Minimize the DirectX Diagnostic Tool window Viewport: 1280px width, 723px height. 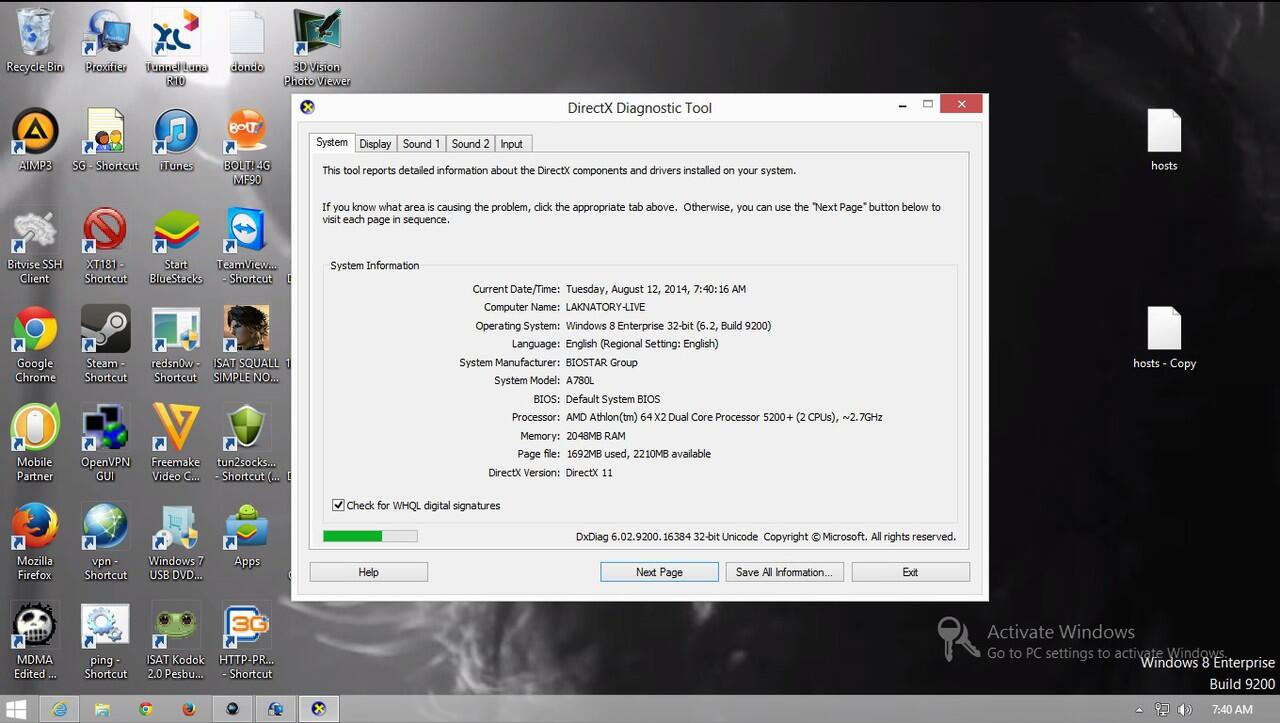click(x=900, y=104)
